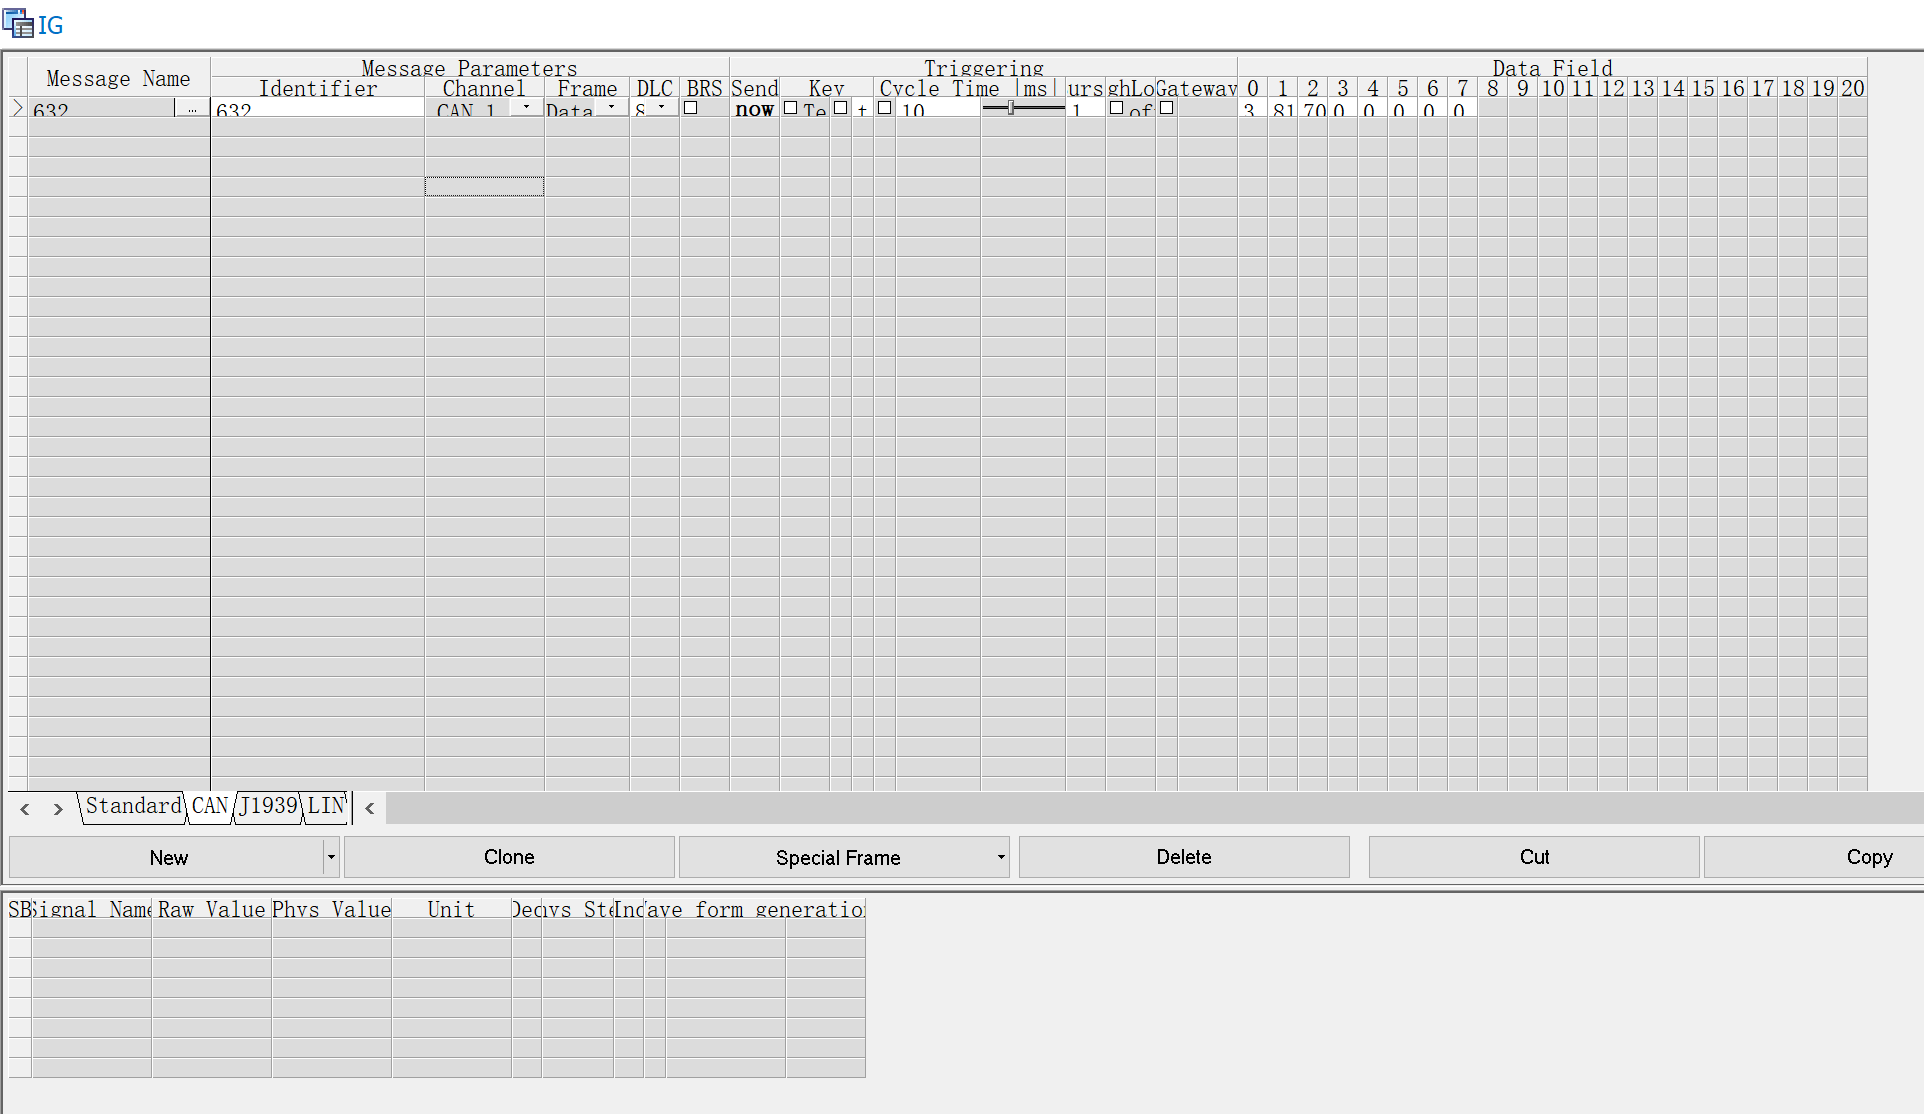Expand the Special Frame dropdown arrow
Viewport: 1924px width, 1114px height.
[x=1001, y=857]
